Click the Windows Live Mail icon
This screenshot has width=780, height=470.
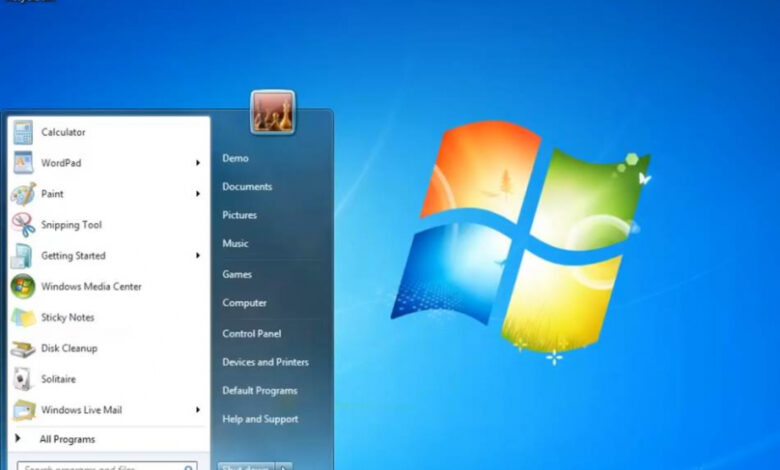tap(23, 410)
